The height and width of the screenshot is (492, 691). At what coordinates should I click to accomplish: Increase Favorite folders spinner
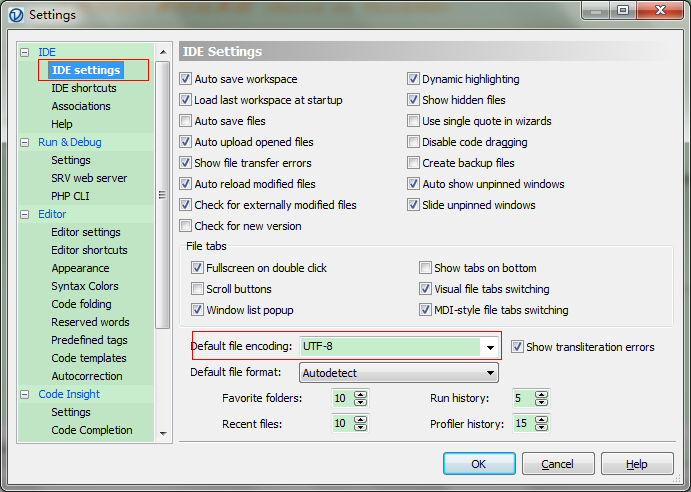[360, 394]
